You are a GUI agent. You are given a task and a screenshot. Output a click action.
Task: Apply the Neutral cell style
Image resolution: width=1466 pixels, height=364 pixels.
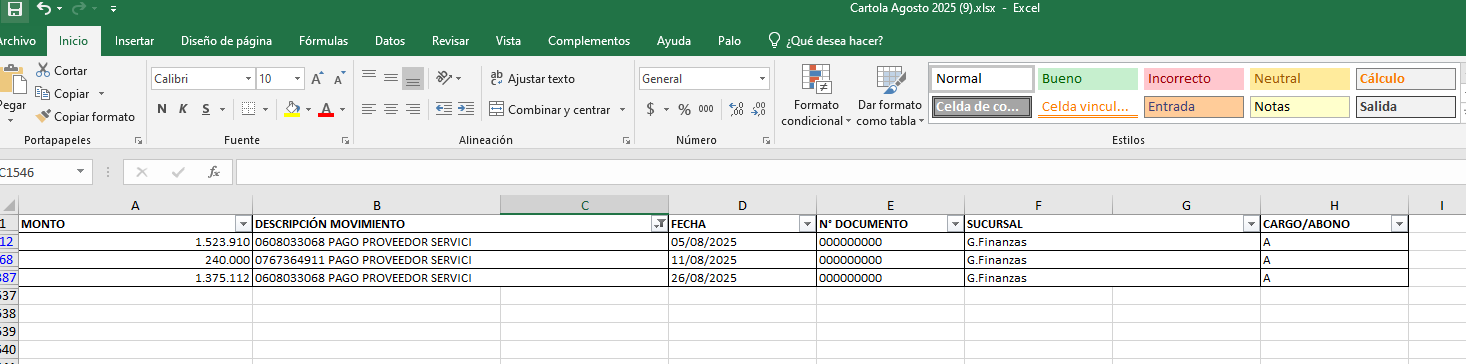(1300, 79)
